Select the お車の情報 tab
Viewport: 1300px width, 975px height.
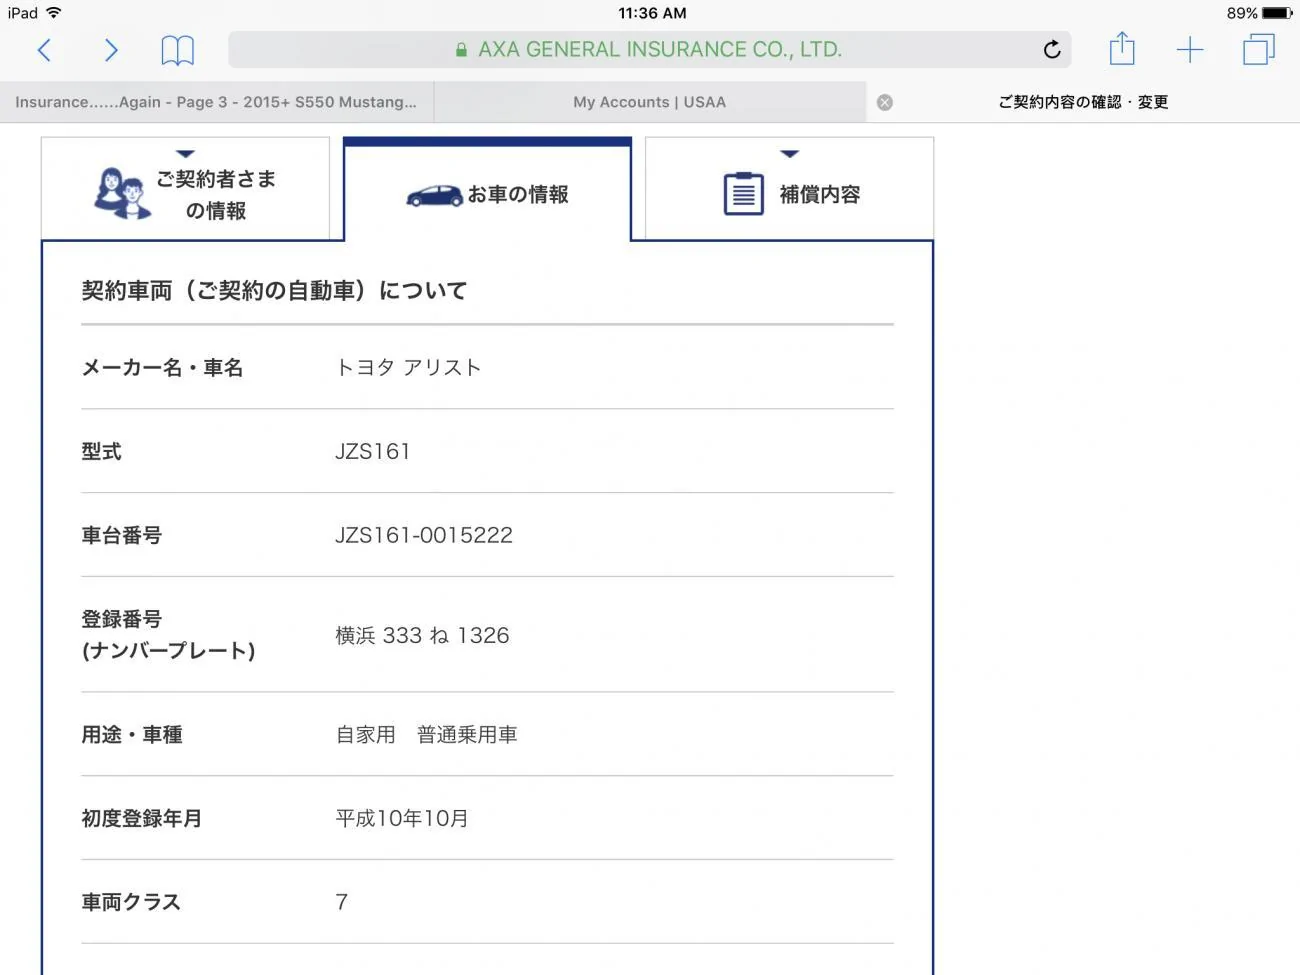(x=487, y=192)
